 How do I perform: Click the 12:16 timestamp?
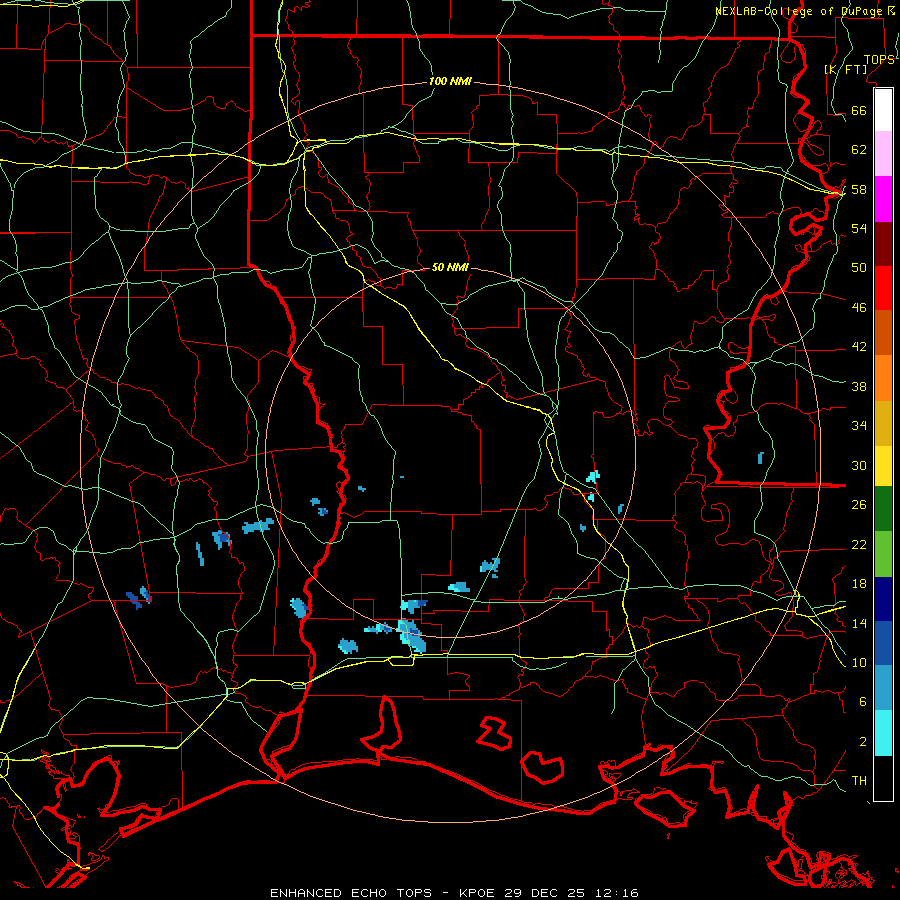click(615, 893)
